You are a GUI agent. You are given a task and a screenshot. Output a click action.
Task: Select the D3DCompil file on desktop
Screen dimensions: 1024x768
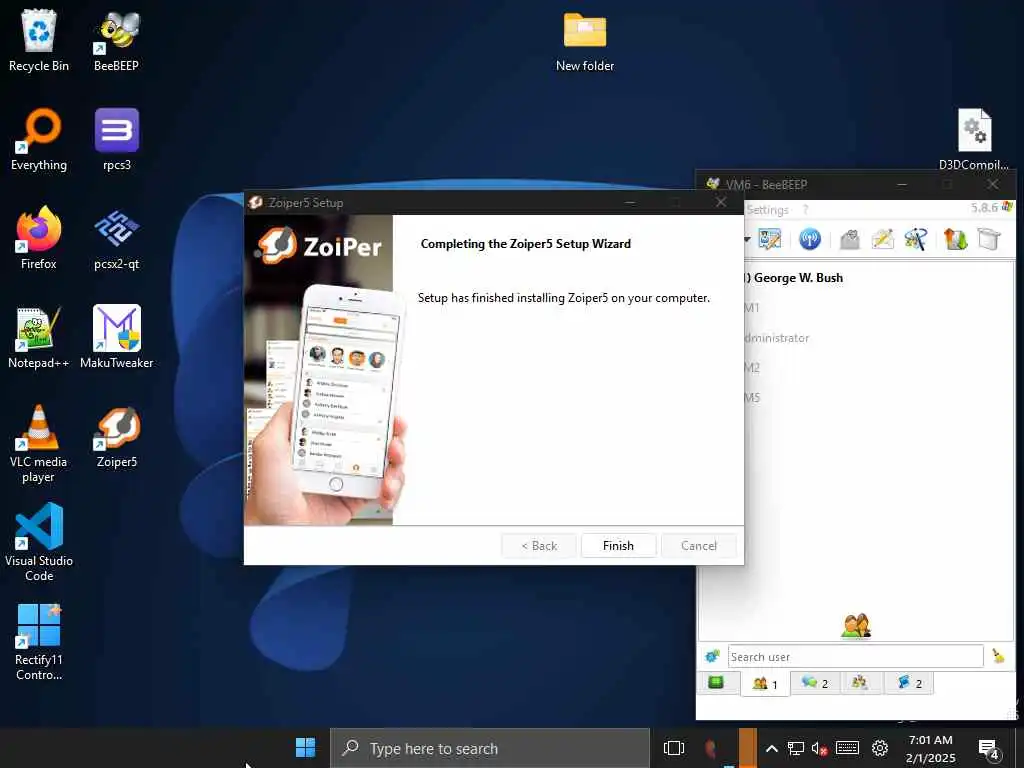[x=974, y=140]
